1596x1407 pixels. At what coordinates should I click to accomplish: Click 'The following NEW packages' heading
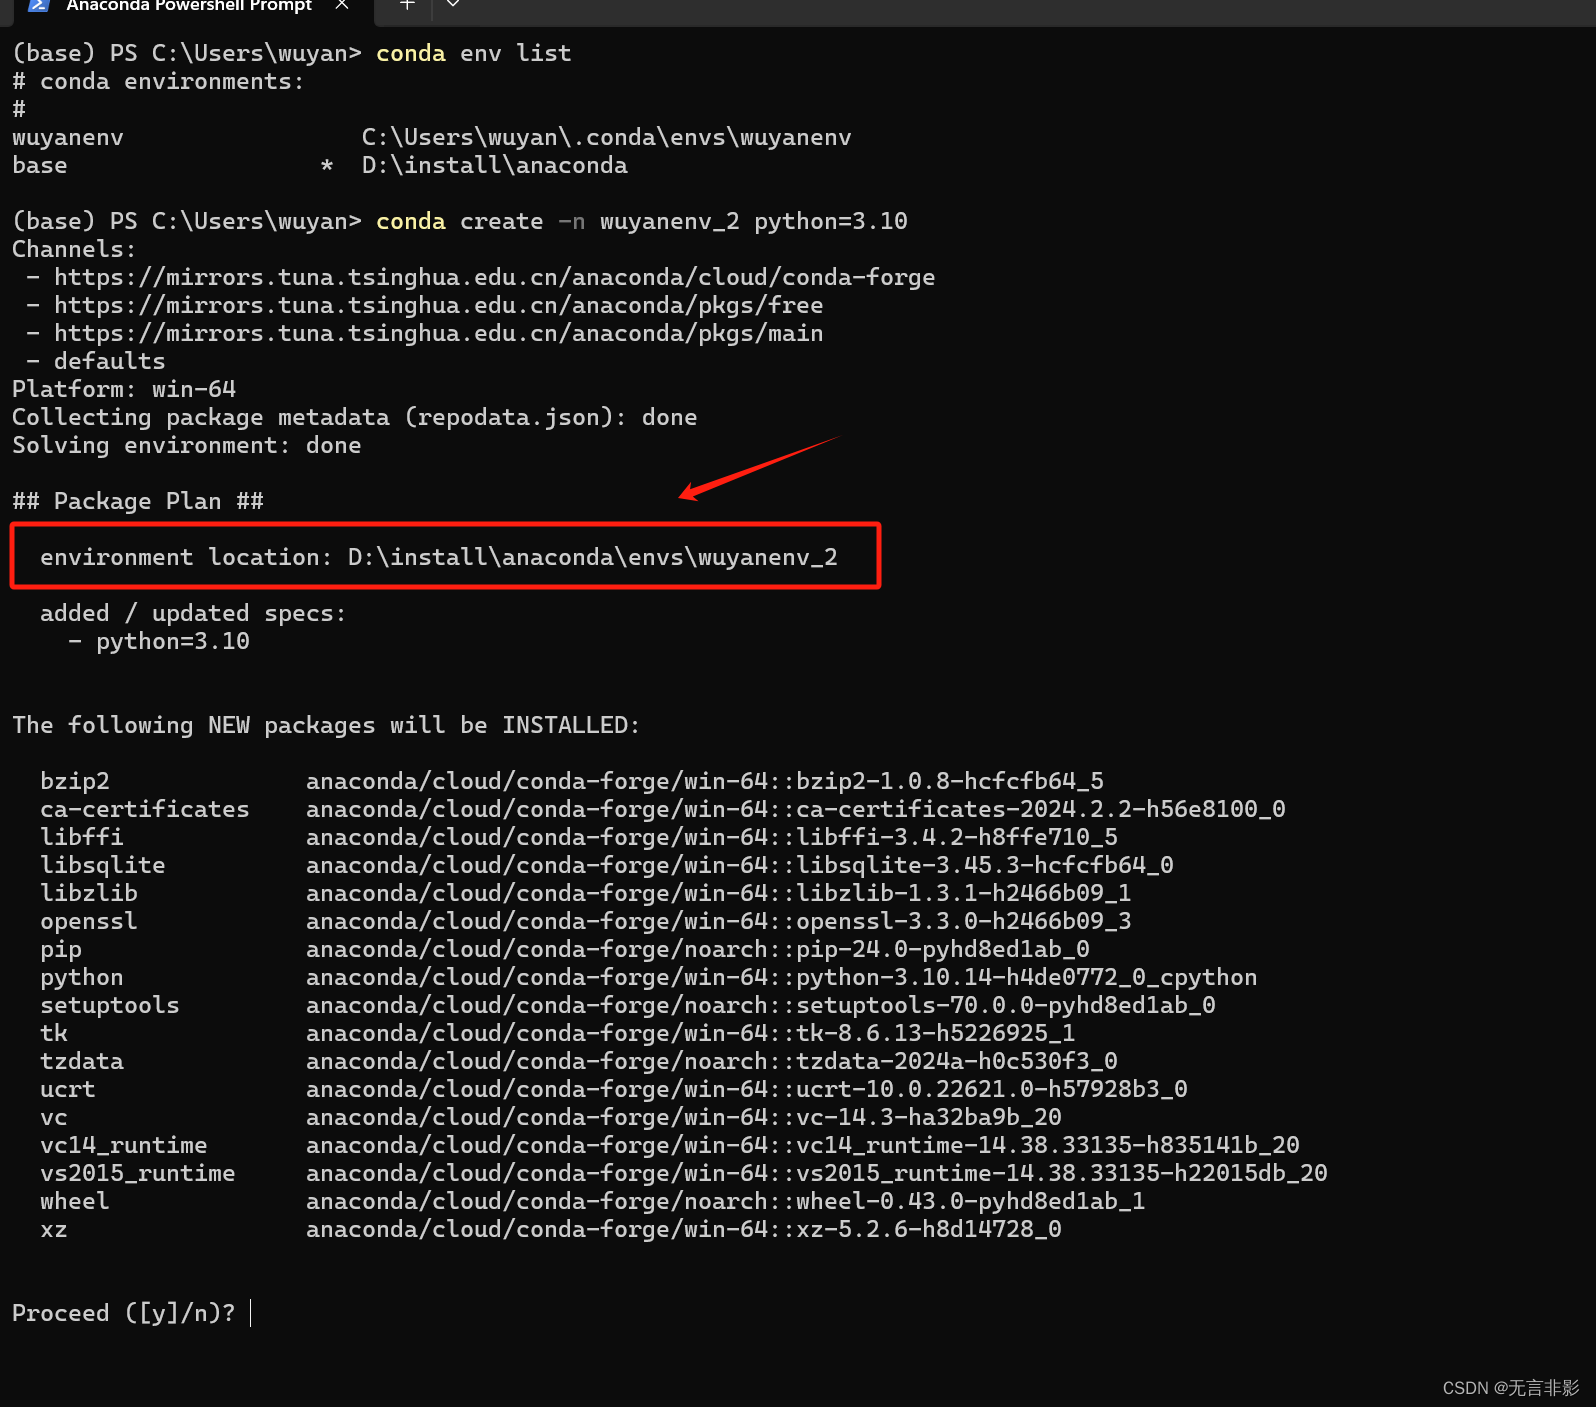pyautogui.click(x=326, y=725)
